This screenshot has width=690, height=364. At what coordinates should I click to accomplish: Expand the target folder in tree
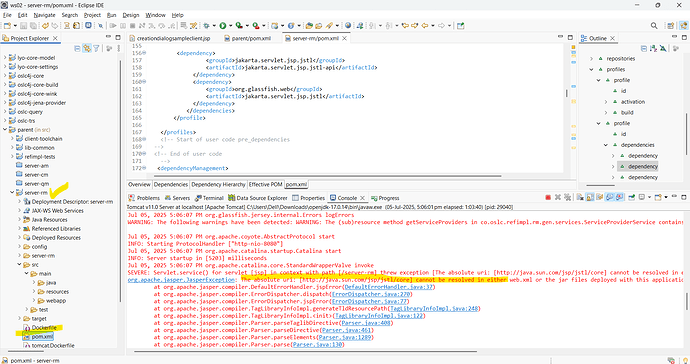tap(19, 318)
